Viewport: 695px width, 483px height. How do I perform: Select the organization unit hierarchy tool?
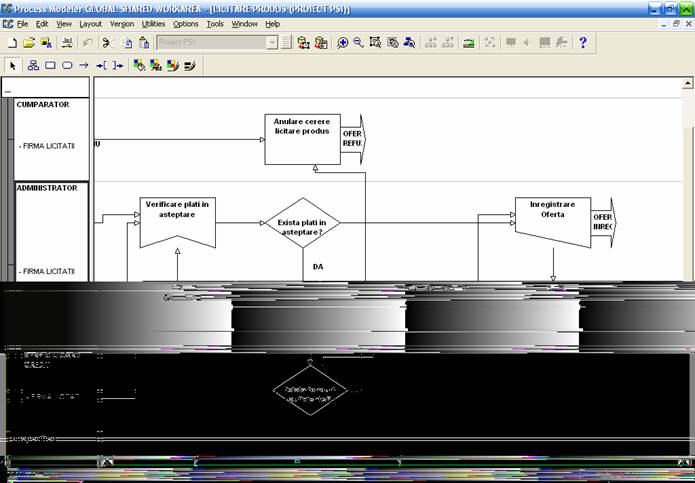(x=33, y=66)
